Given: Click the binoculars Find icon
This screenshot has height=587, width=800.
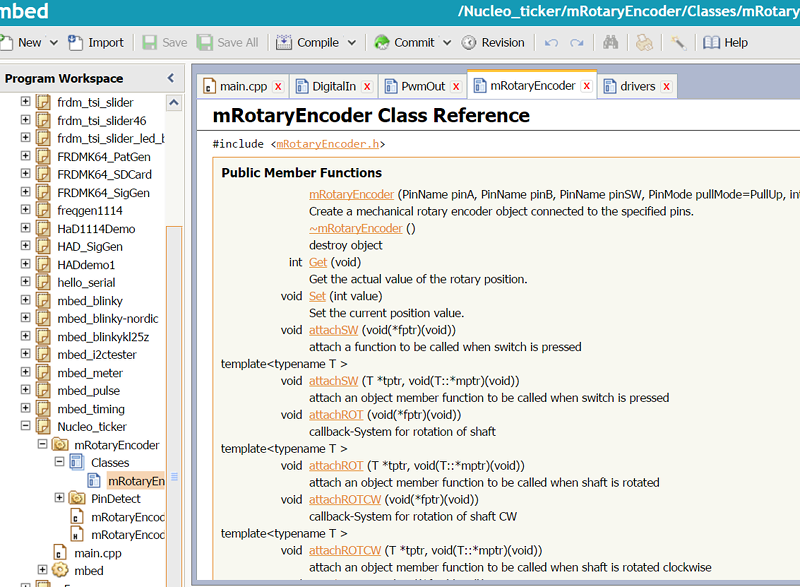Looking at the screenshot, I should [611, 42].
